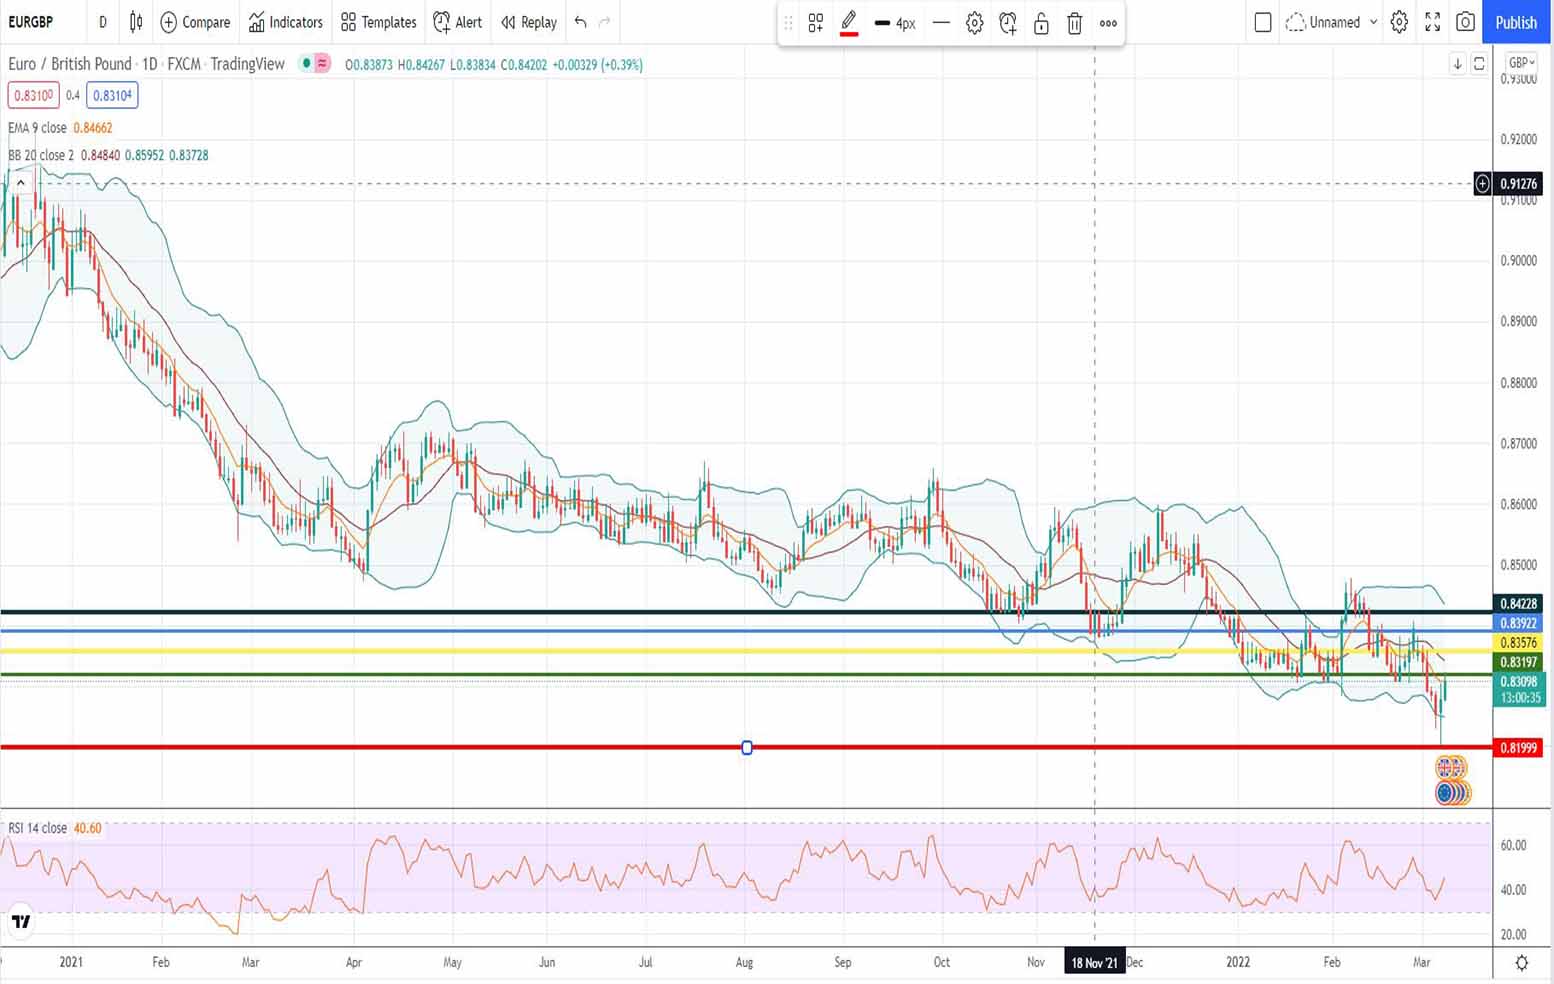
Task: Open drawing templates icon in floating toolbar
Action: [816, 23]
